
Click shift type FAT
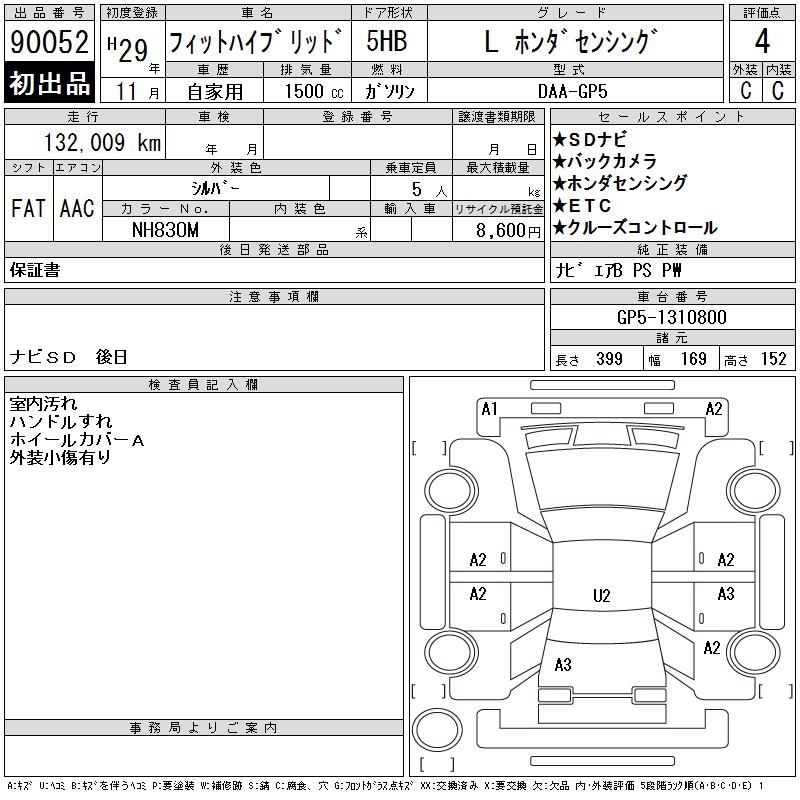pos(28,208)
